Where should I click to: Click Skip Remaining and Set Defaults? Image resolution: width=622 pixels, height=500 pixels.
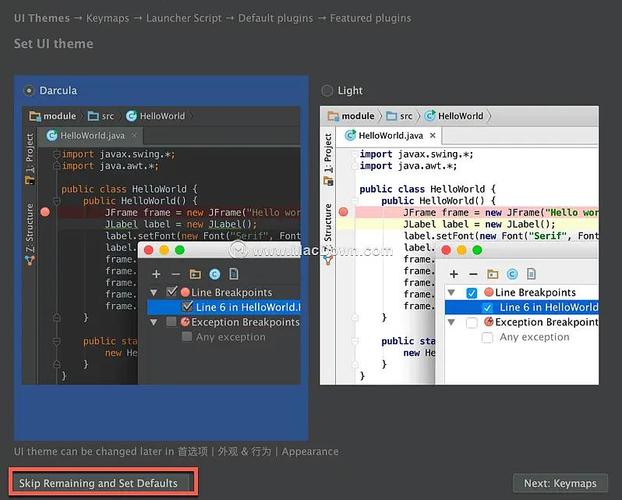(x=98, y=483)
